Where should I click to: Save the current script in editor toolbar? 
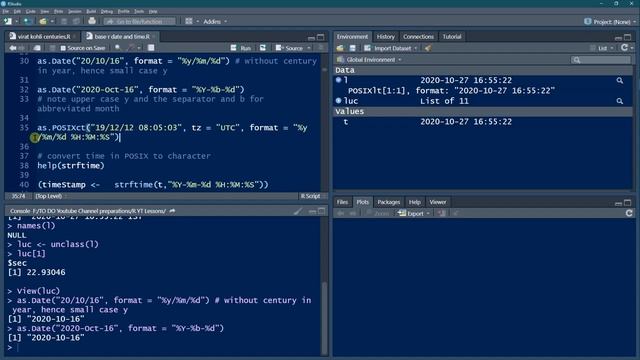pos(52,48)
